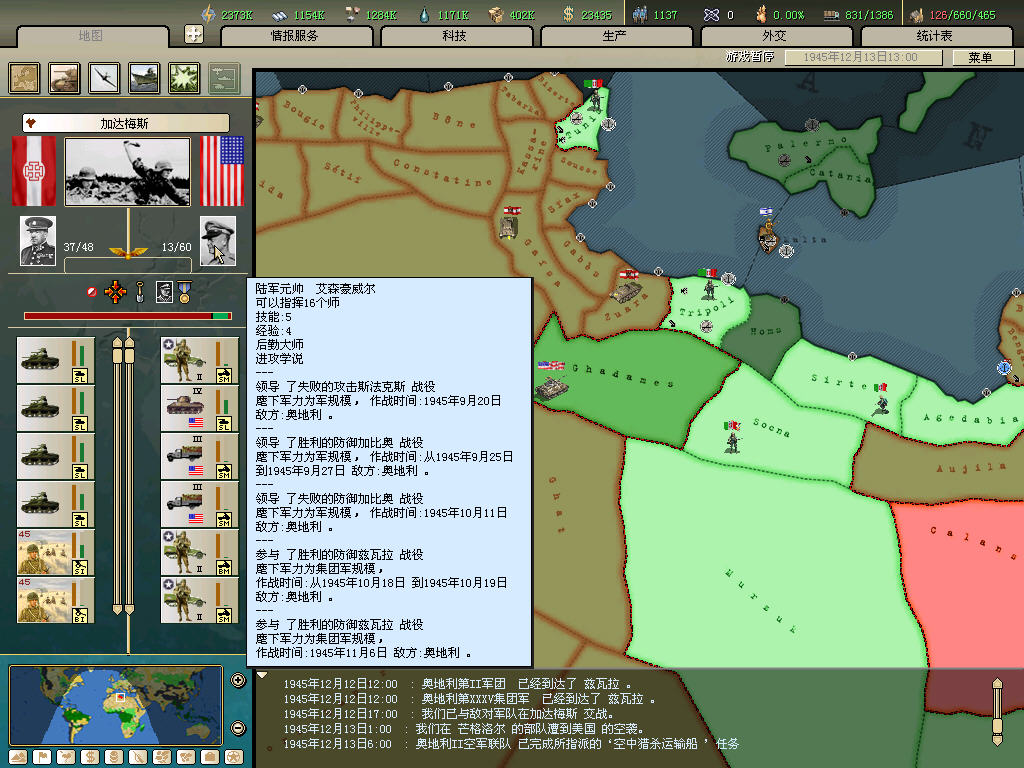Image resolution: width=1024 pixels, height=768 pixels.
Task: Click the message log scrollbar handle
Action: pos(996,711)
